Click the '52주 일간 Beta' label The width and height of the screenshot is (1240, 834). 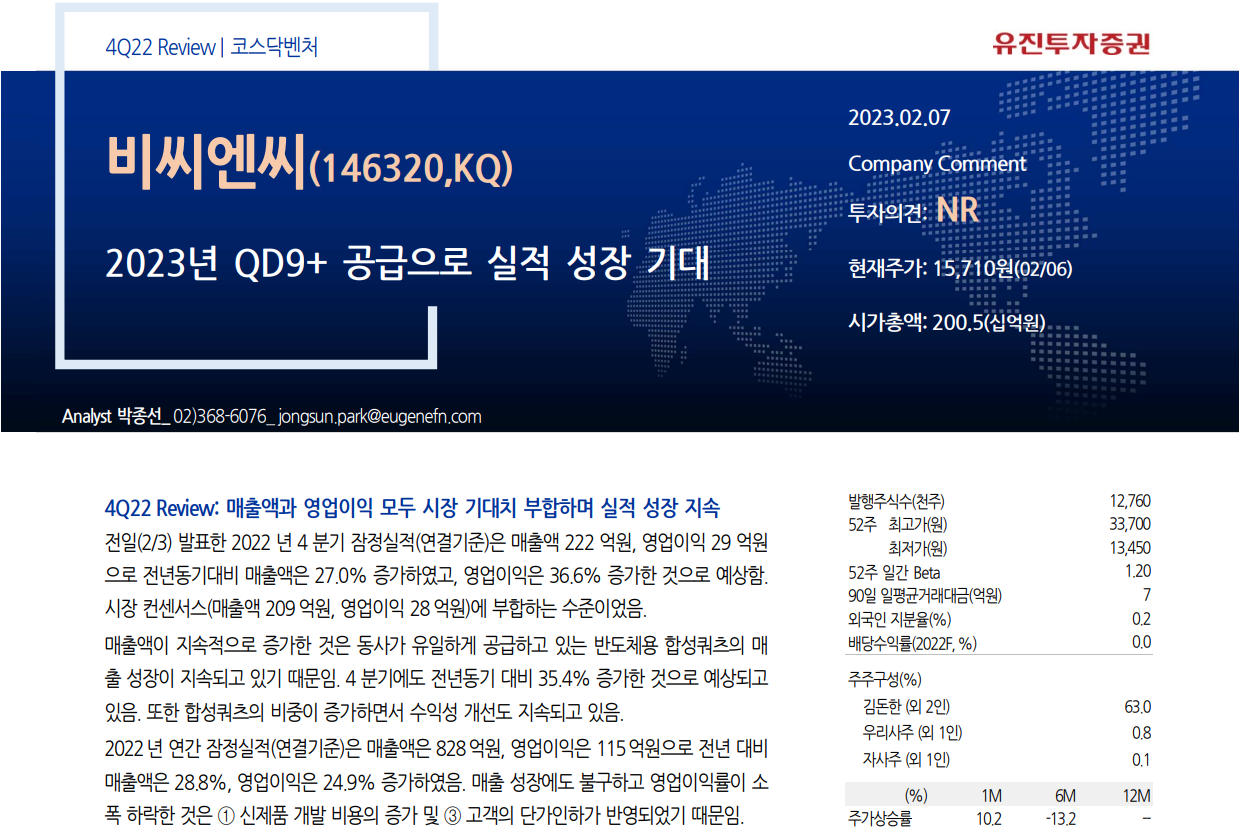893,572
